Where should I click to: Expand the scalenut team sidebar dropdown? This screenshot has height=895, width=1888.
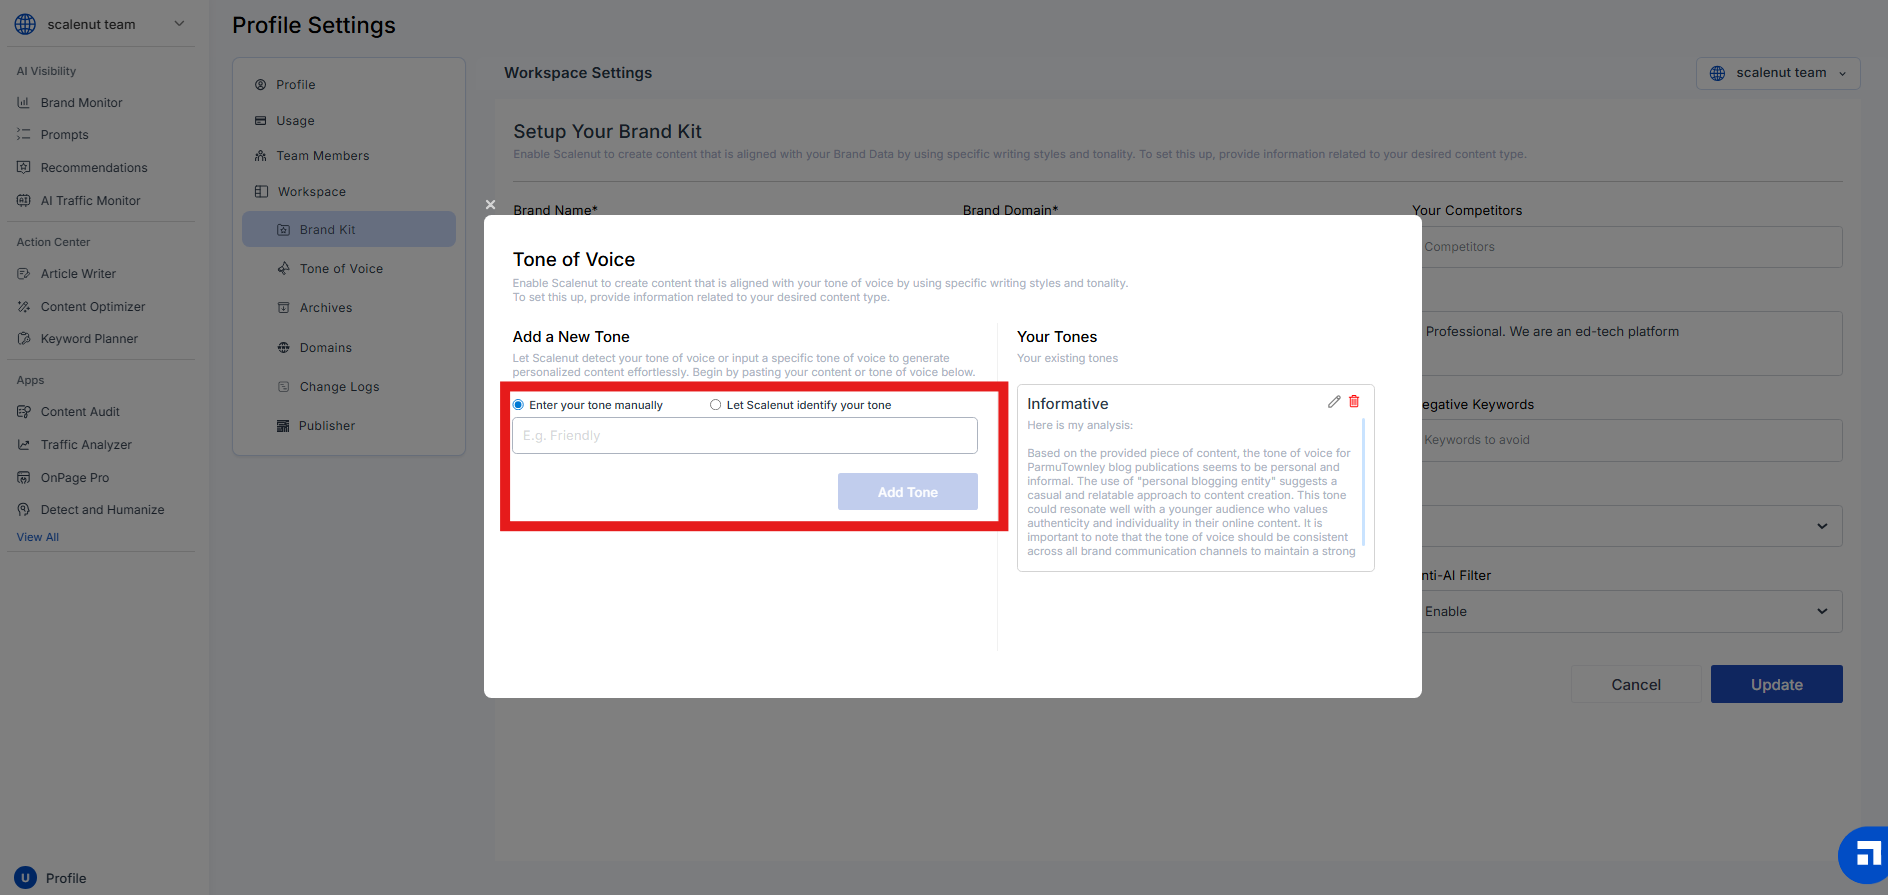point(179,24)
